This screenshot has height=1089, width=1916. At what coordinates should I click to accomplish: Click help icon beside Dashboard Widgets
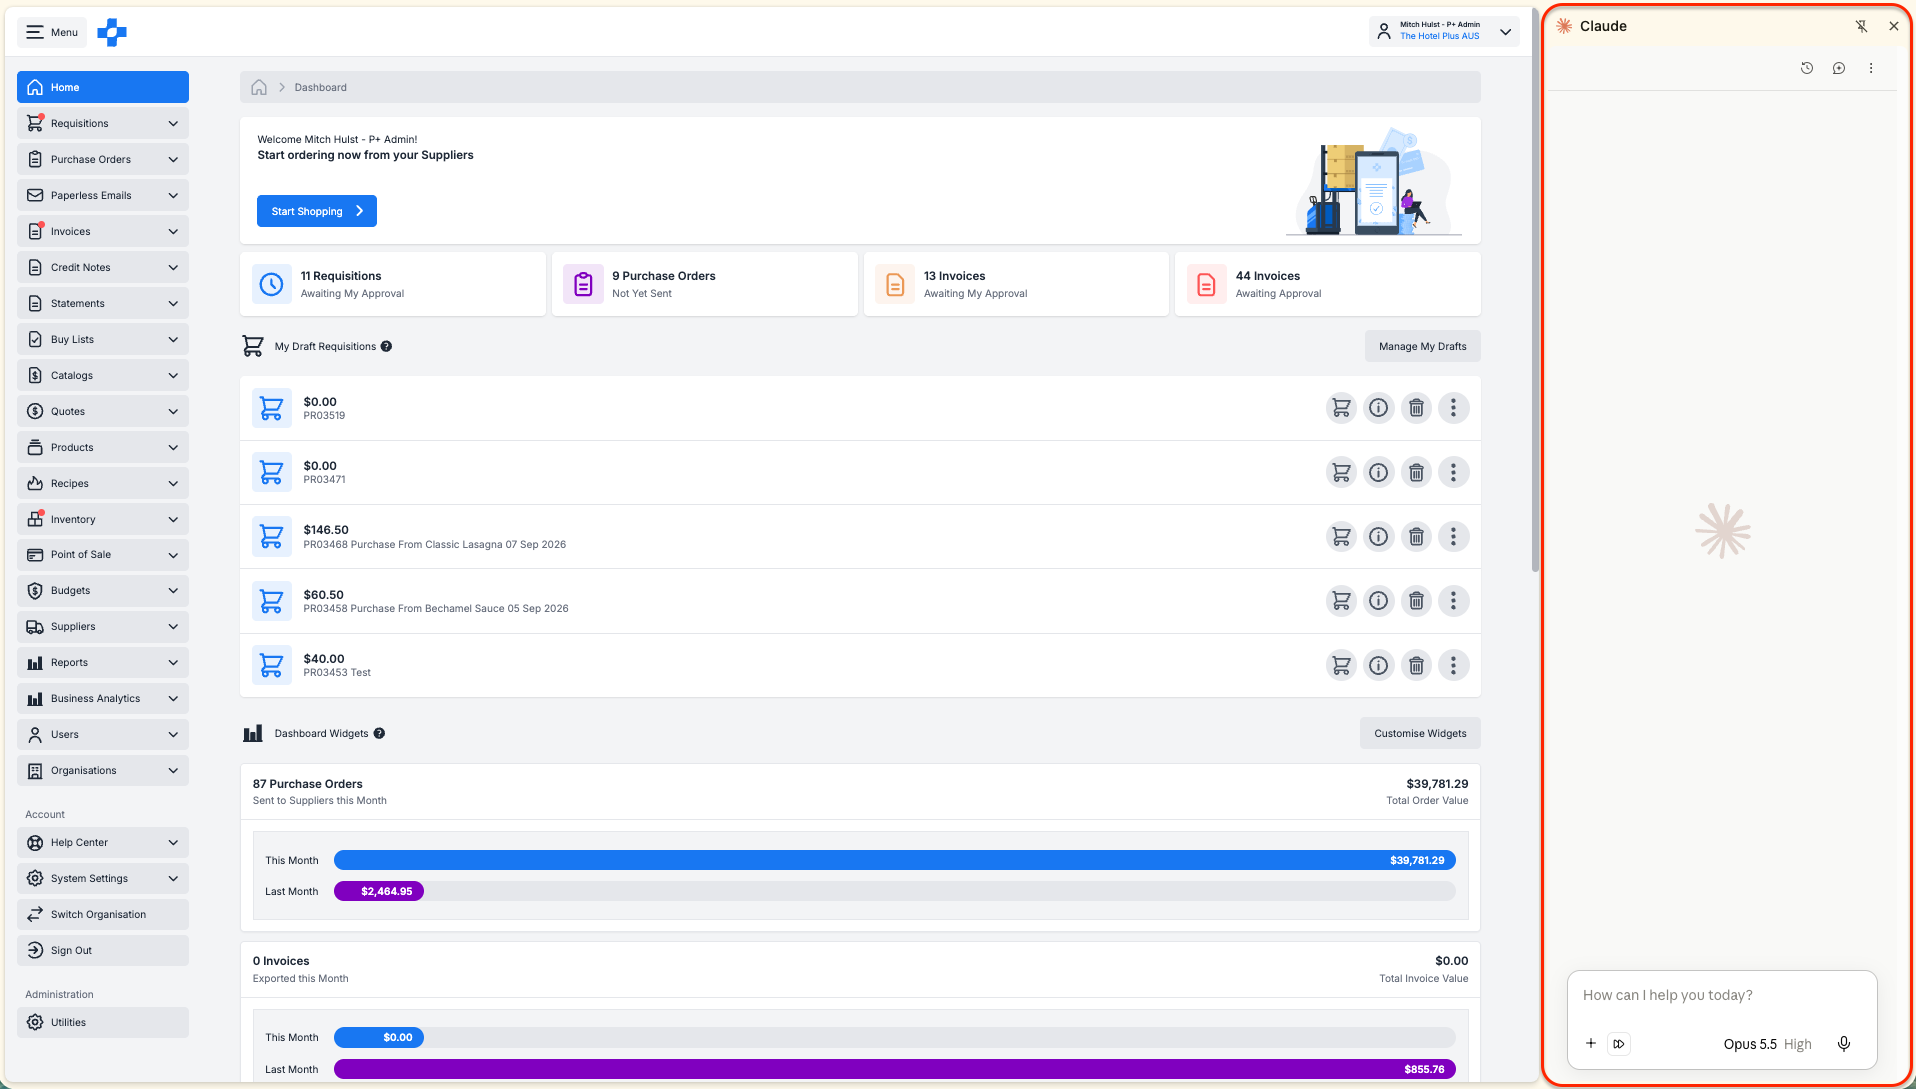(x=379, y=734)
